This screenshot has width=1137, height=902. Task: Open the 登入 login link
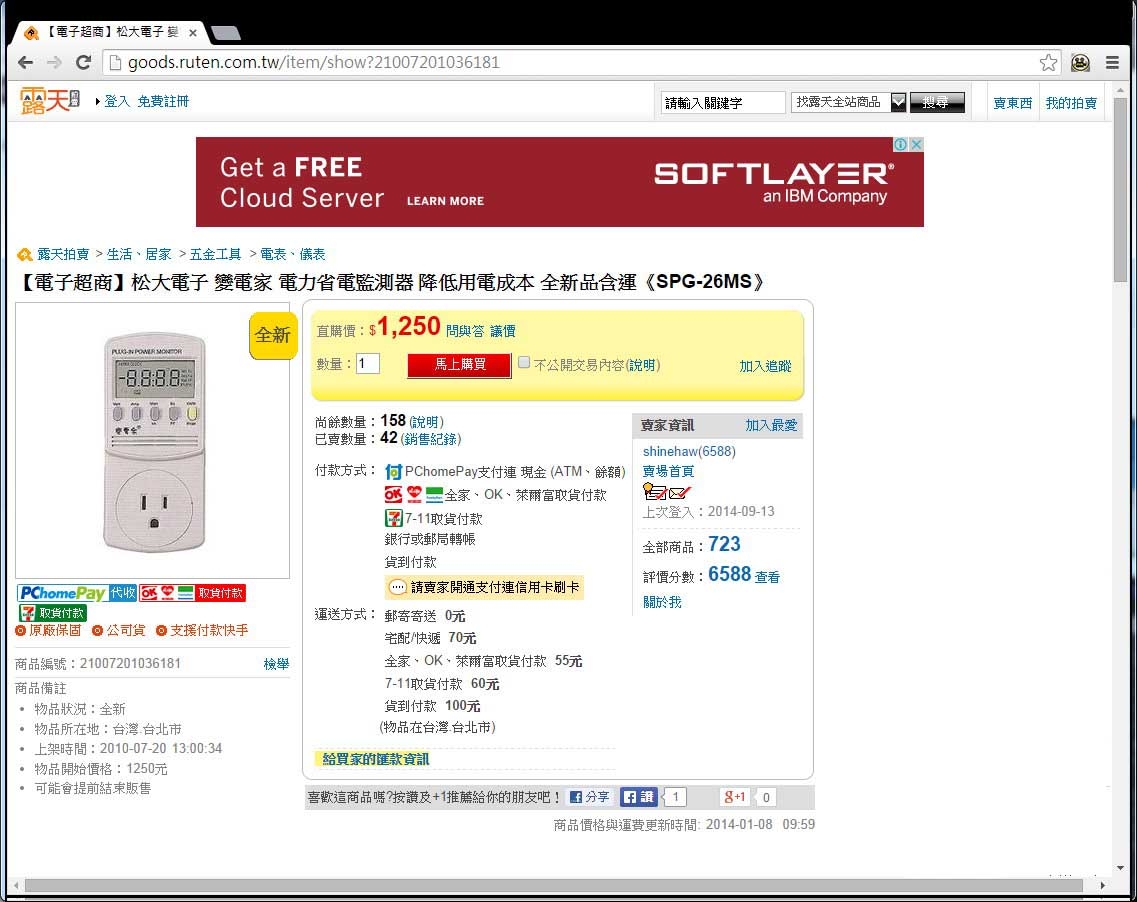point(117,102)
